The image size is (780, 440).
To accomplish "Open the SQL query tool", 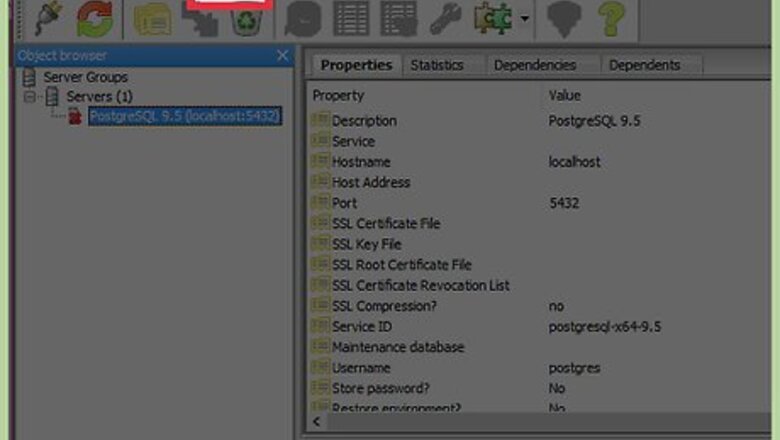I will point(303,18).
